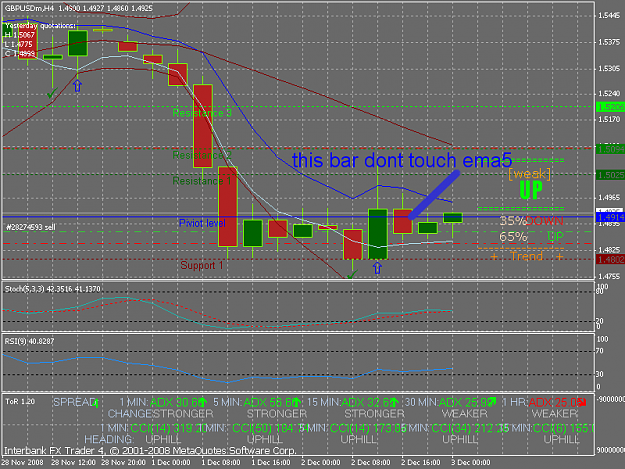Click the 1.4965 price scale label
This screenshot has height=469, width=625.
(x=609, y=198)
